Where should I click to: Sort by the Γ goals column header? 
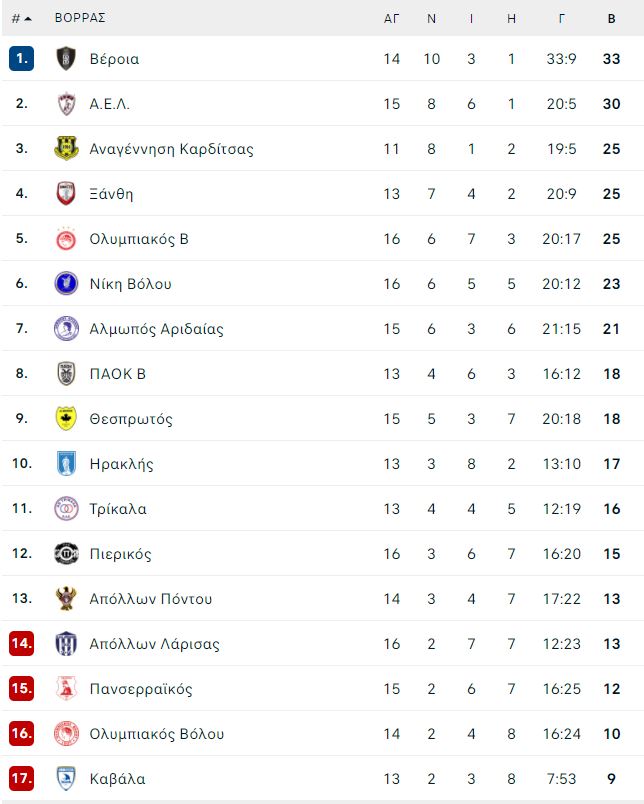point(561,18)
